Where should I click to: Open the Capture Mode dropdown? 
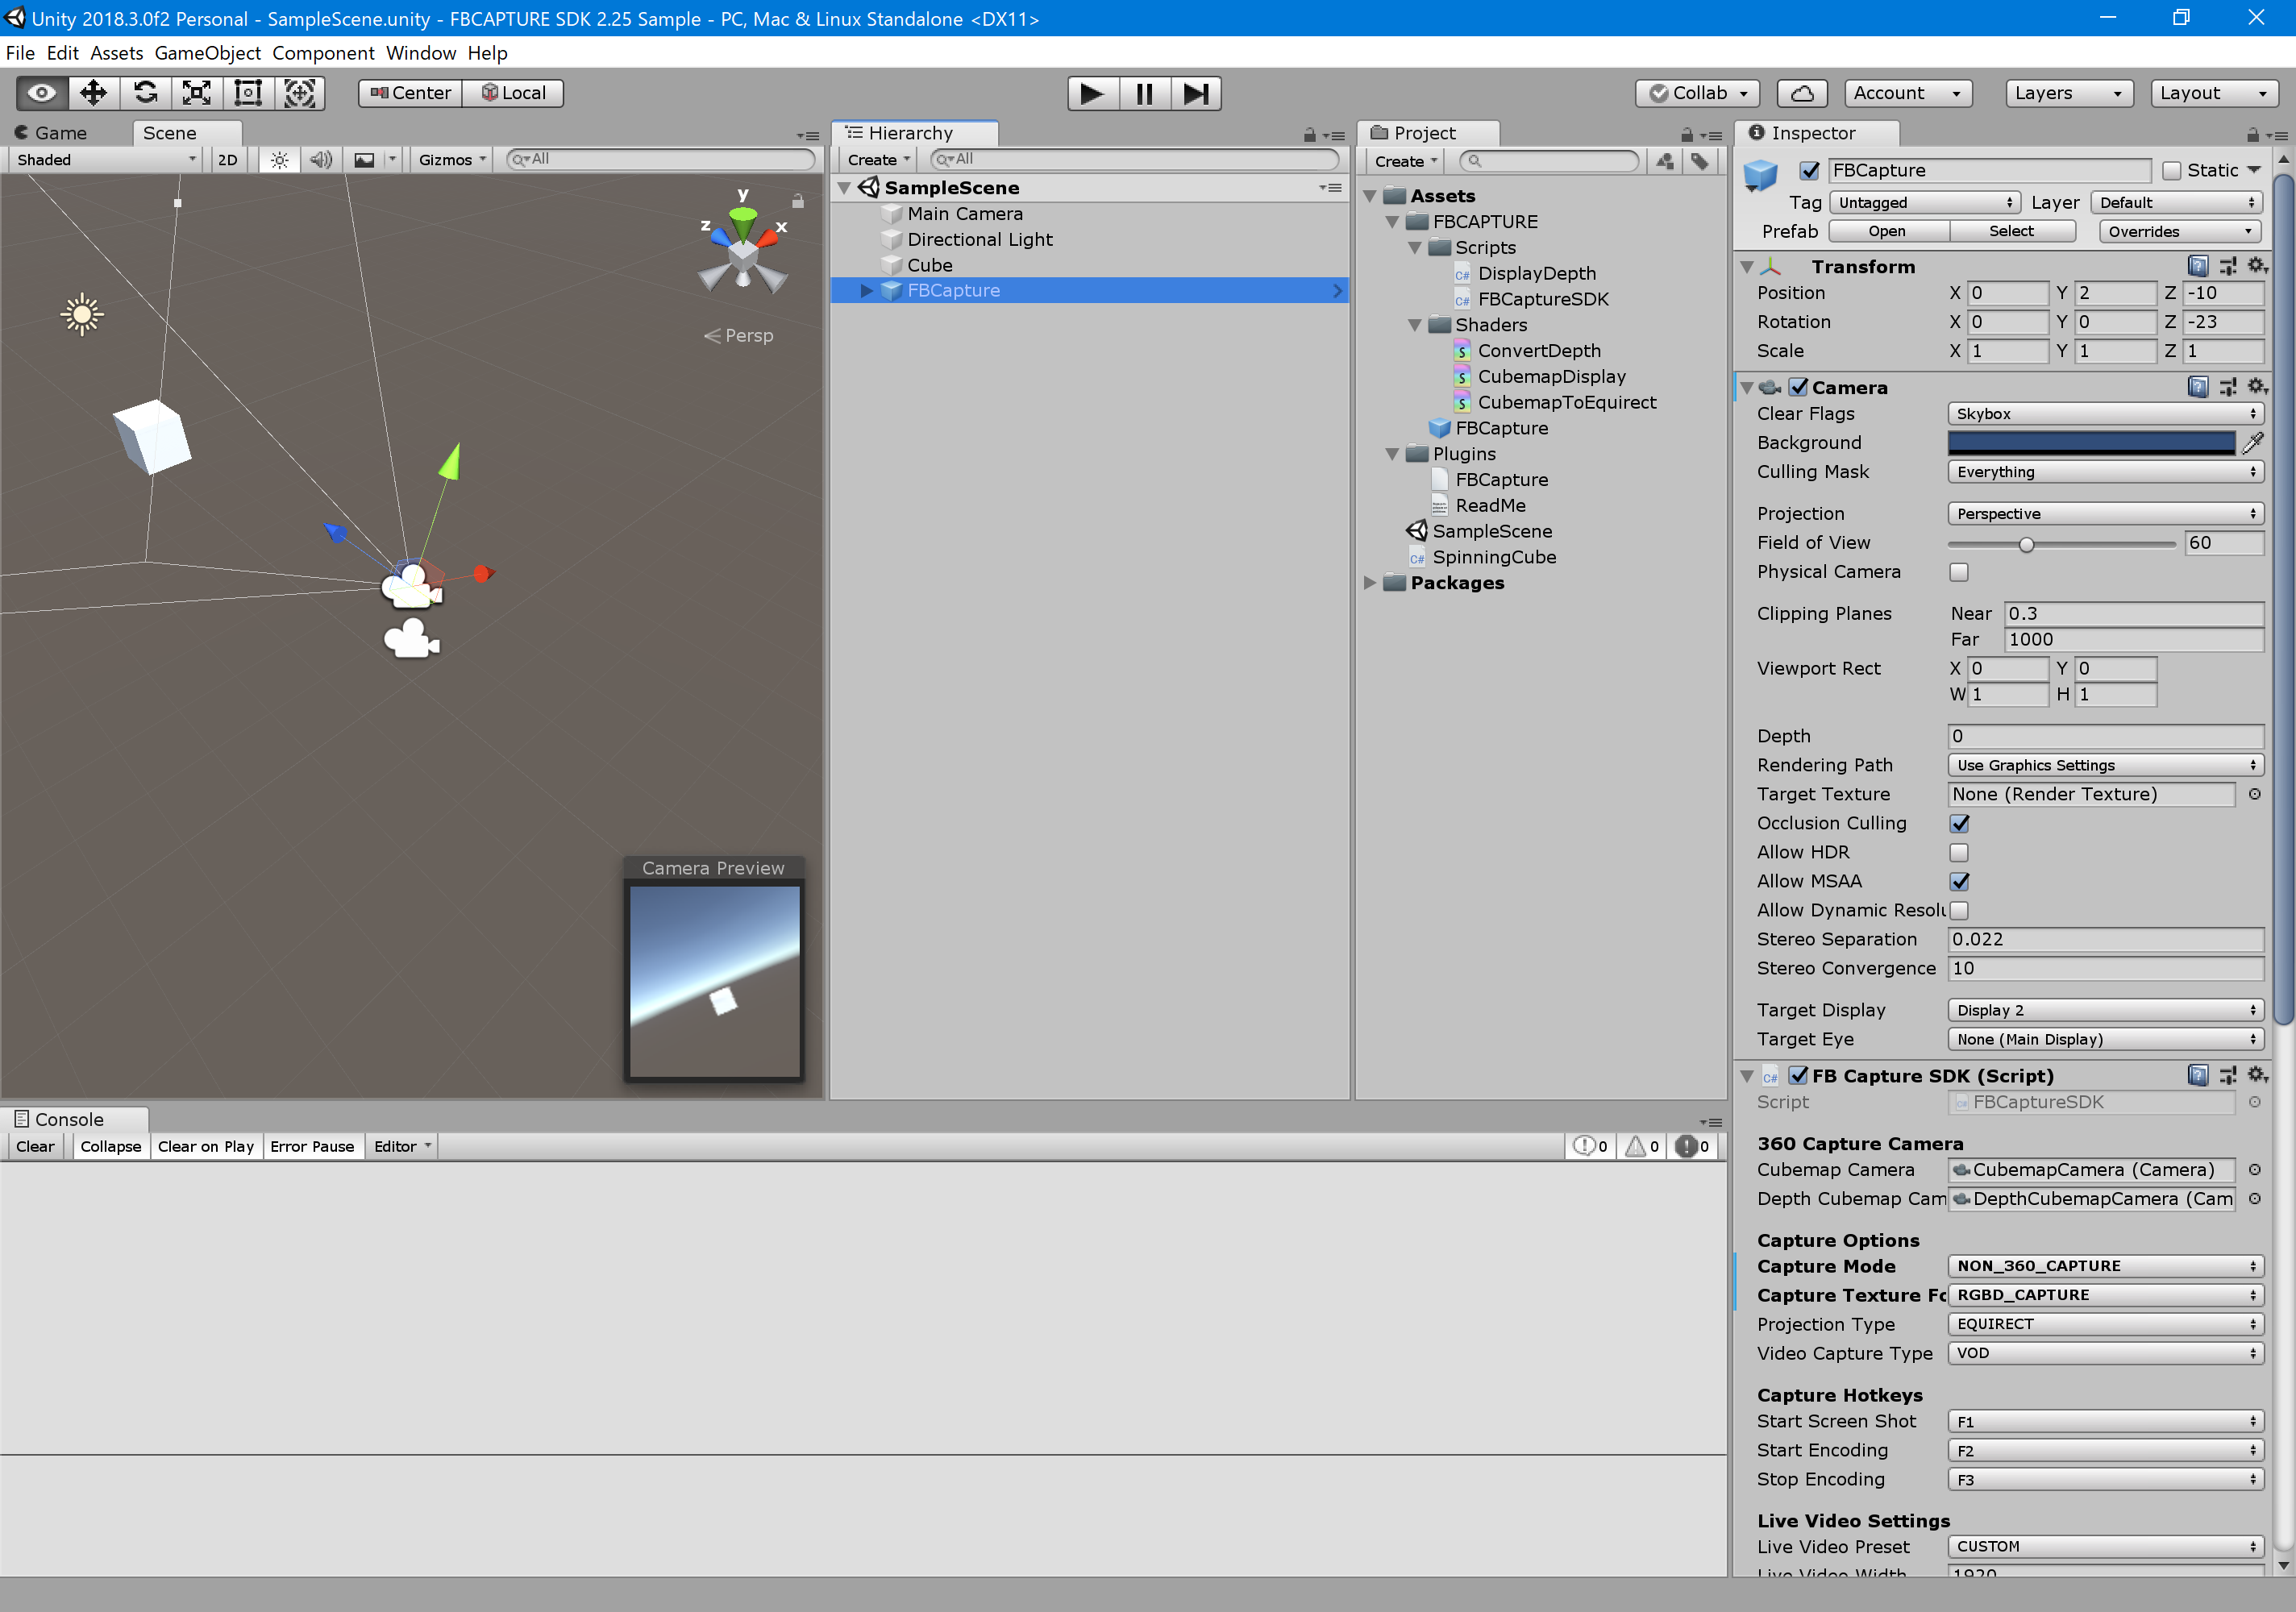pyautogui.click(x=2104, y=1266)
